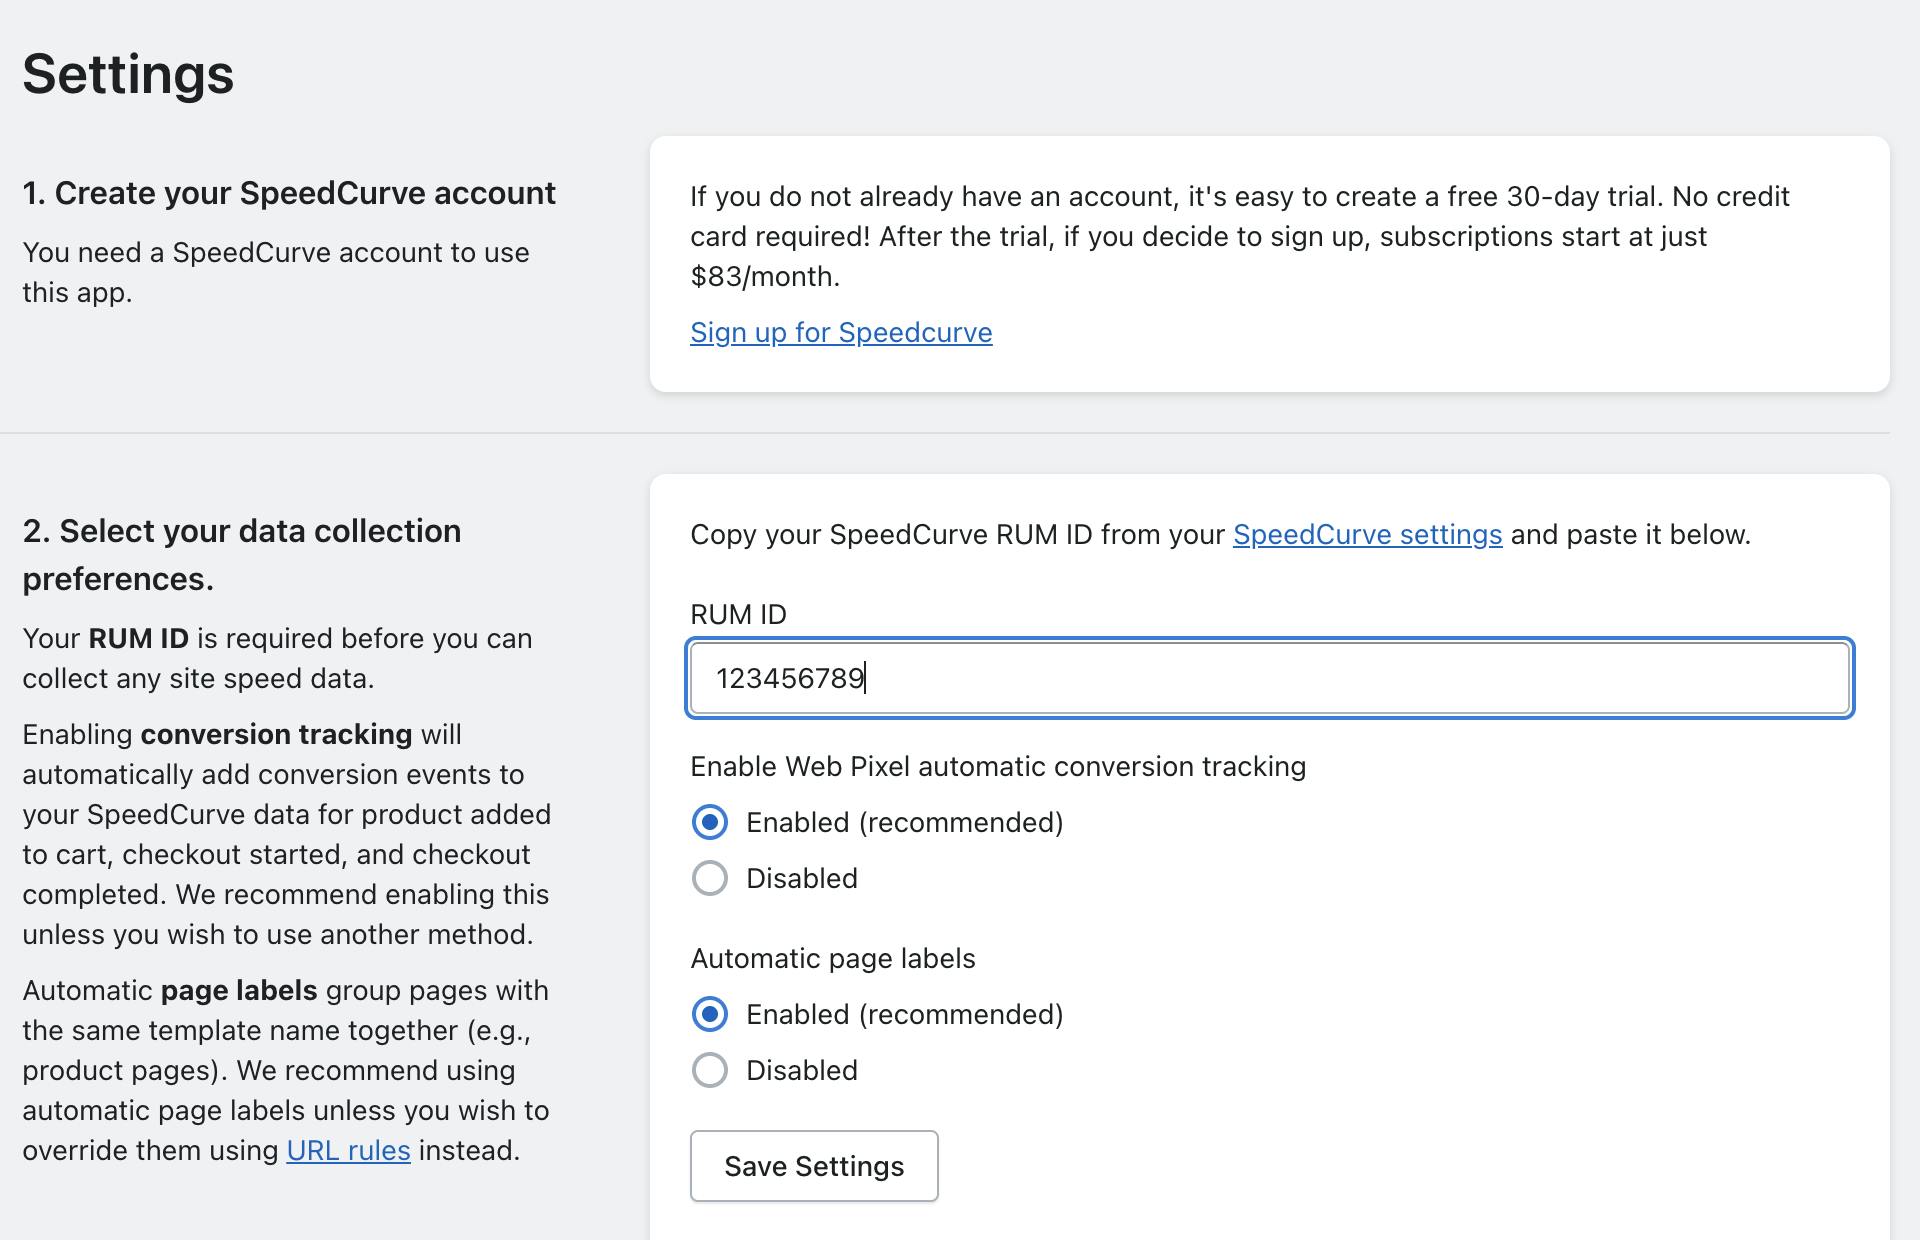Click the 'Create your SpeedCurve account' heading

click(x=289, y=194)
